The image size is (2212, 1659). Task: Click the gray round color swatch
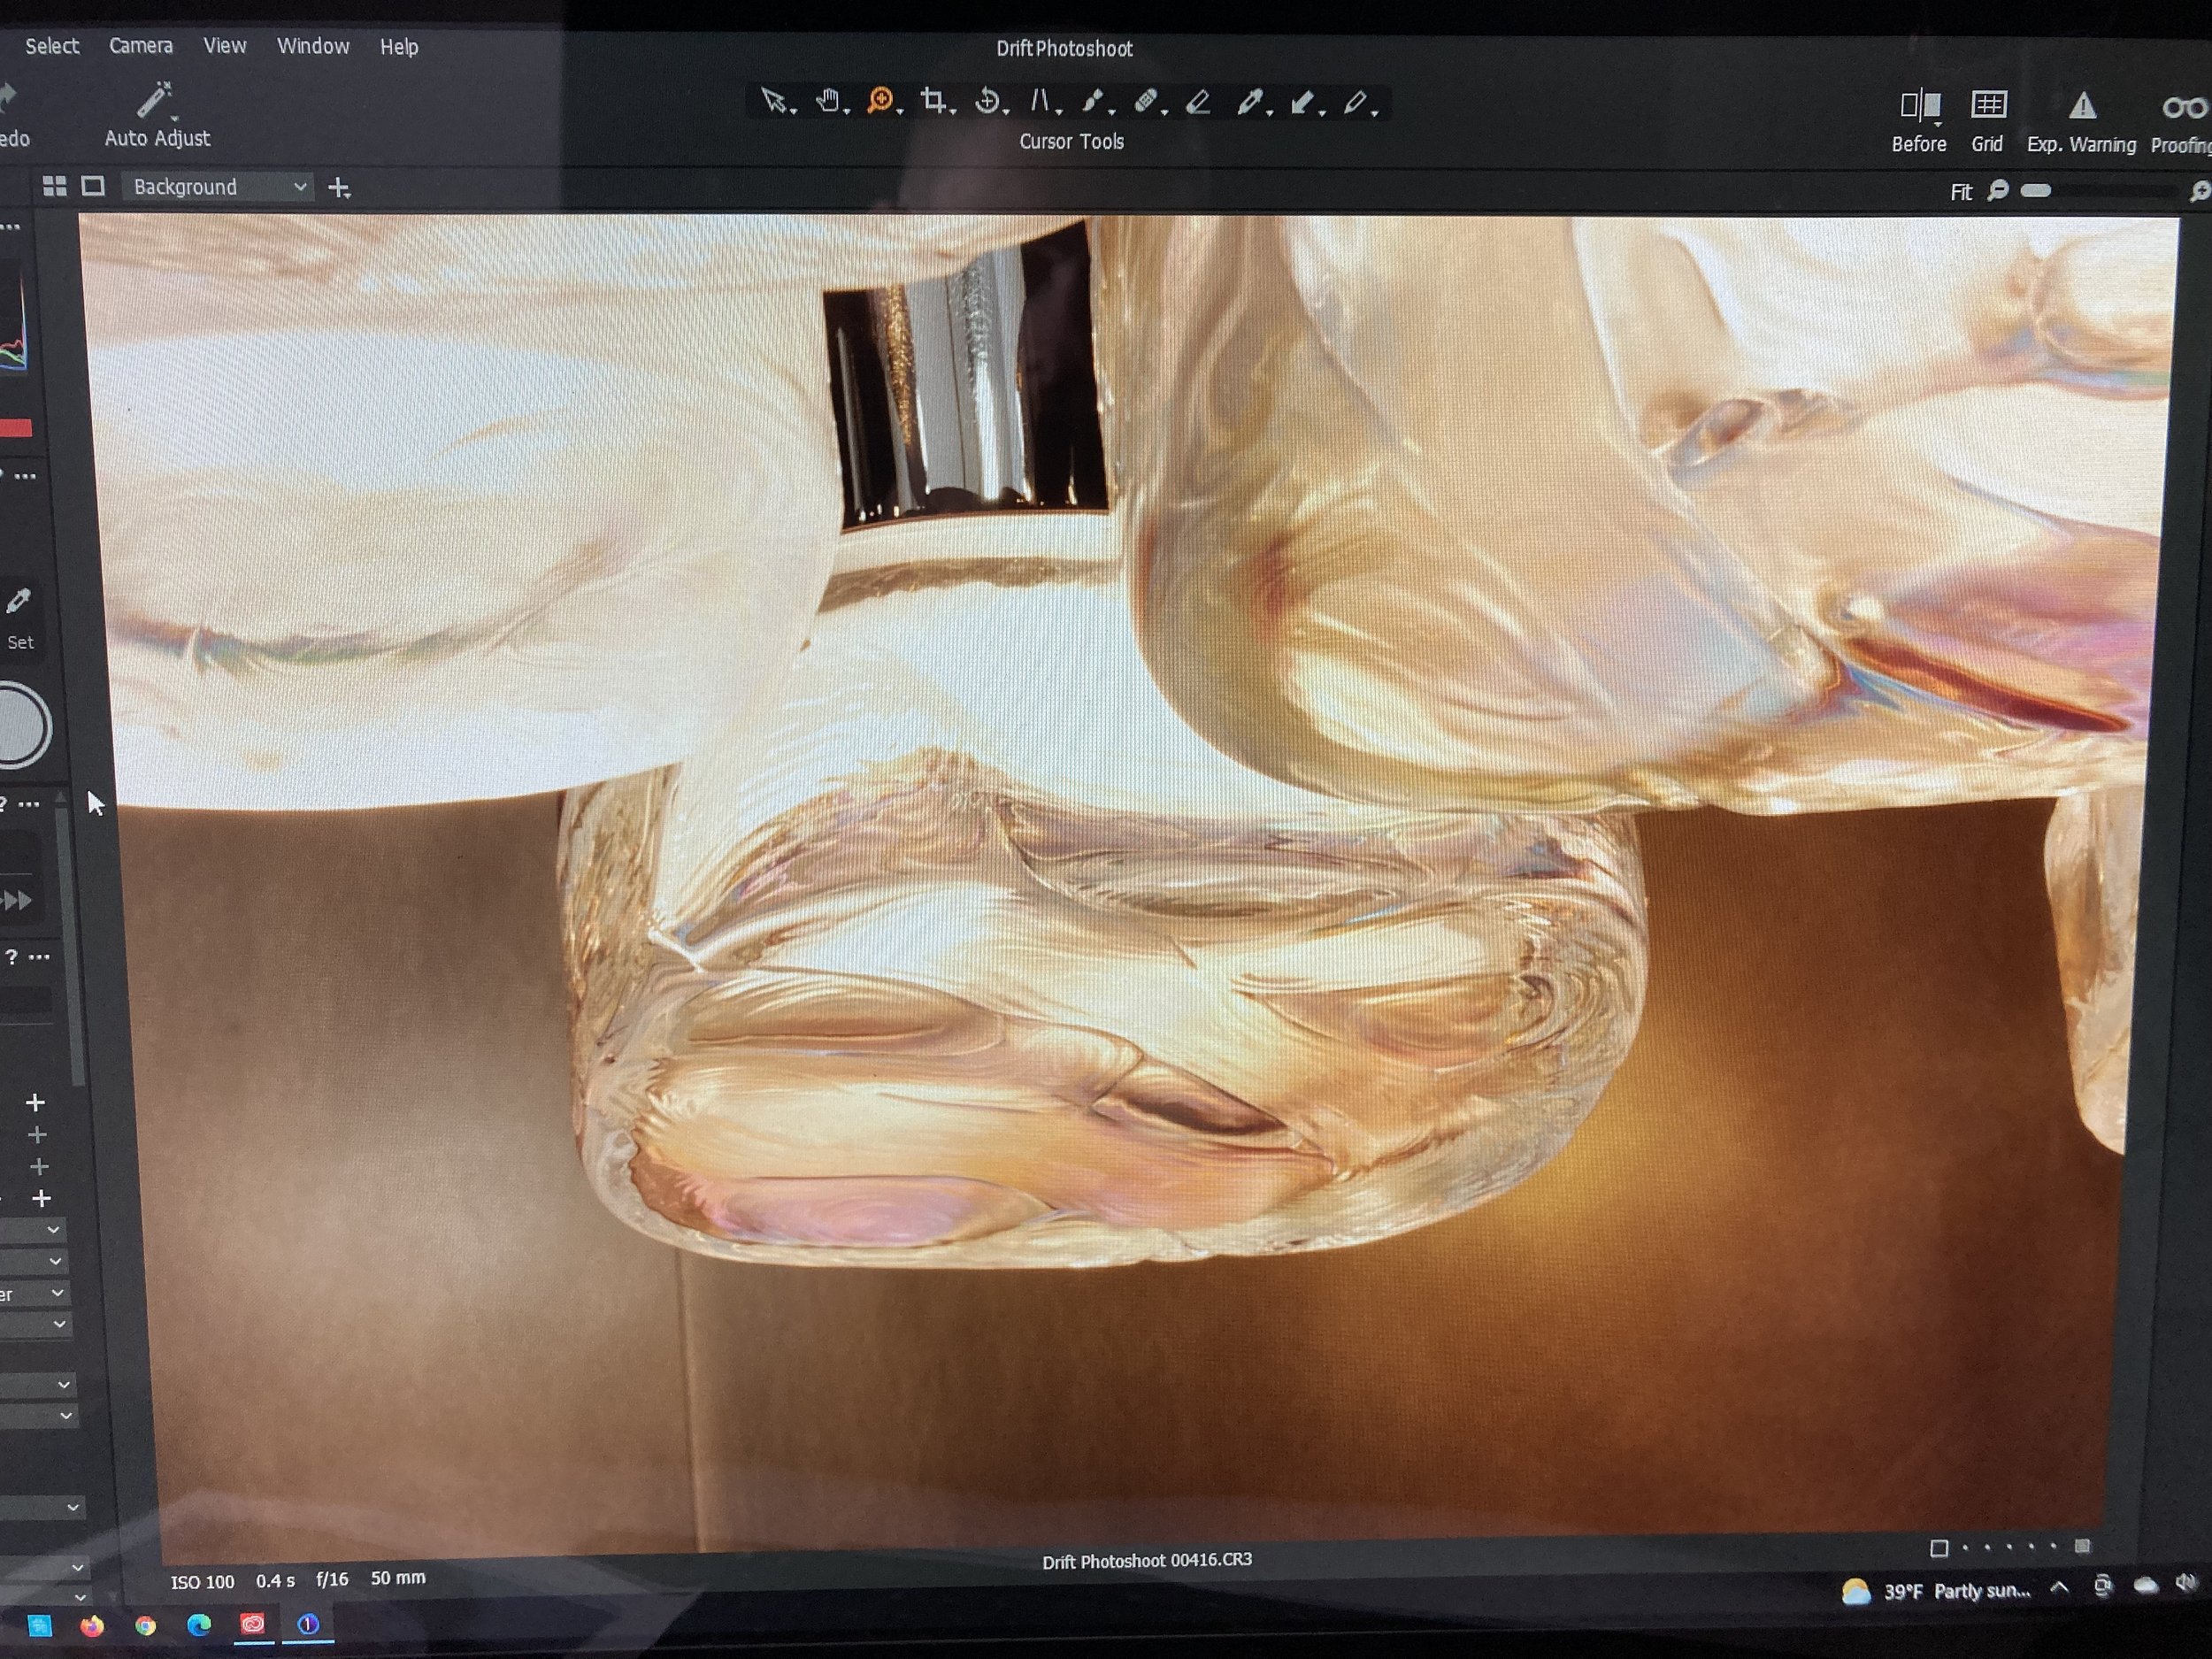pos(20,725)
